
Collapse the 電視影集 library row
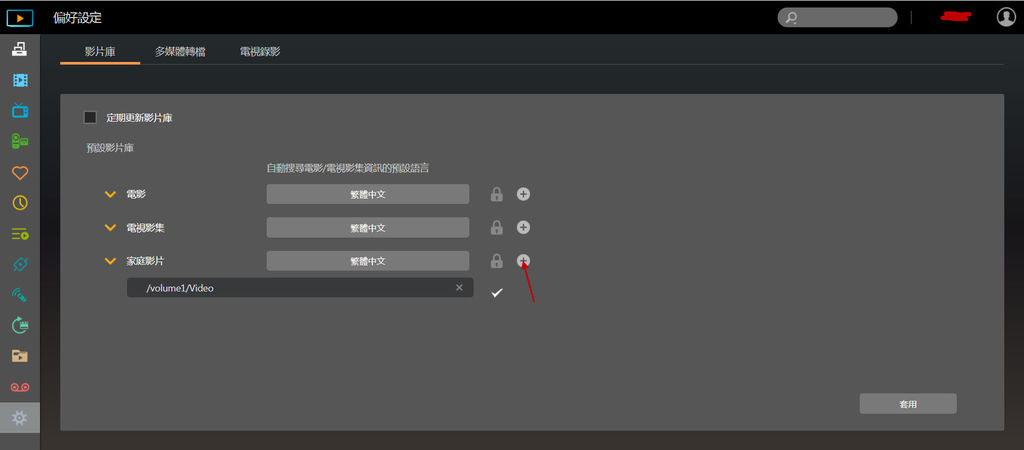click(110, 228)
